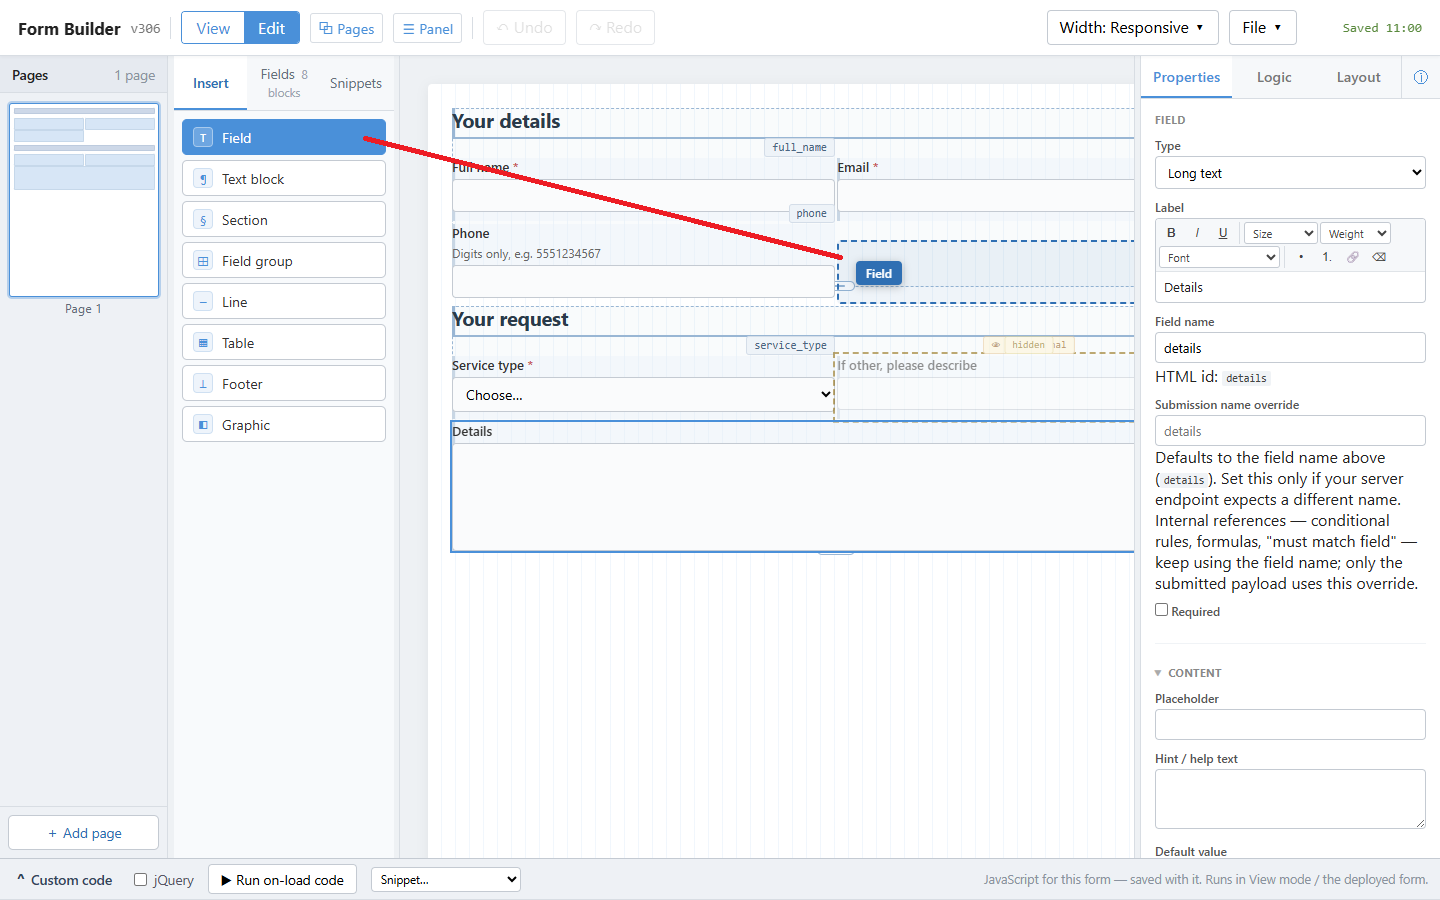Image resolution: width=1440 pixels, height=900 pixels.
Task: Open the Snippets tab
Action: (356, 83)
